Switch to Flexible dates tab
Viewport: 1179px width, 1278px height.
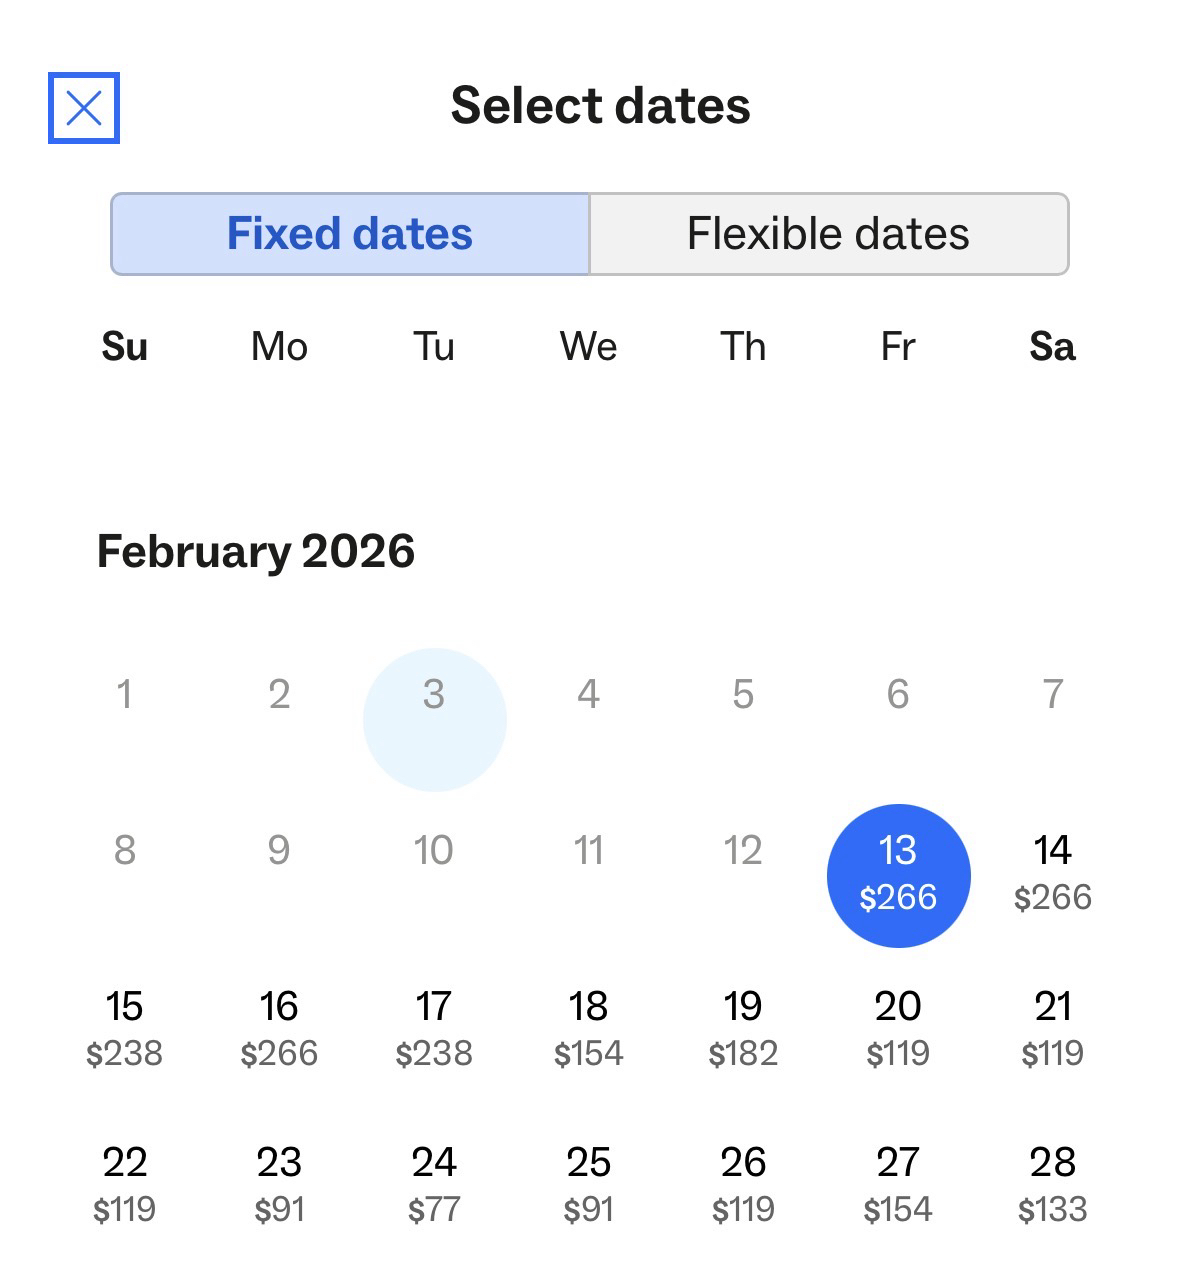click(828, 234)
